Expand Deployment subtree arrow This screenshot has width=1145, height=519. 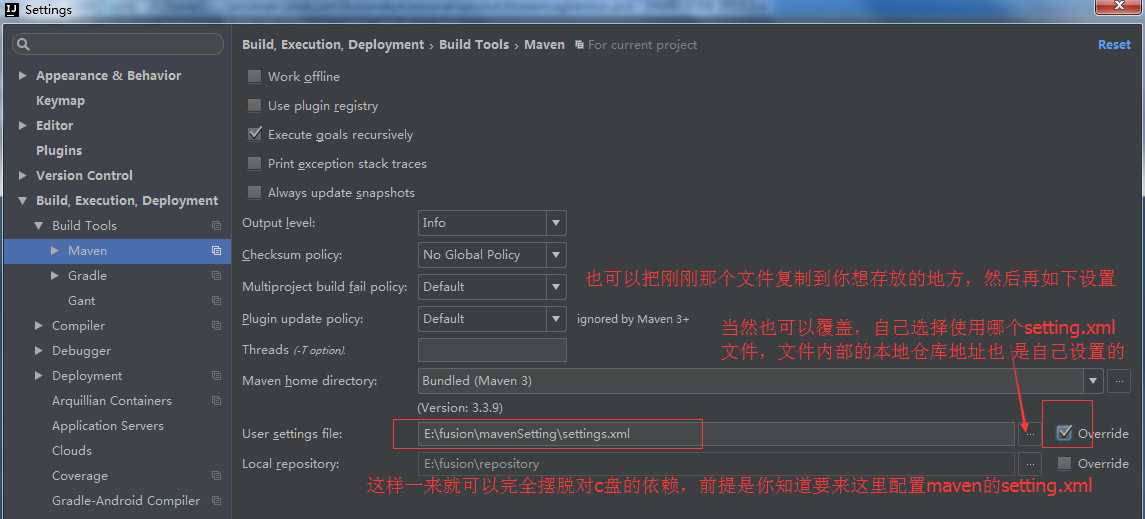click(38, 376)
